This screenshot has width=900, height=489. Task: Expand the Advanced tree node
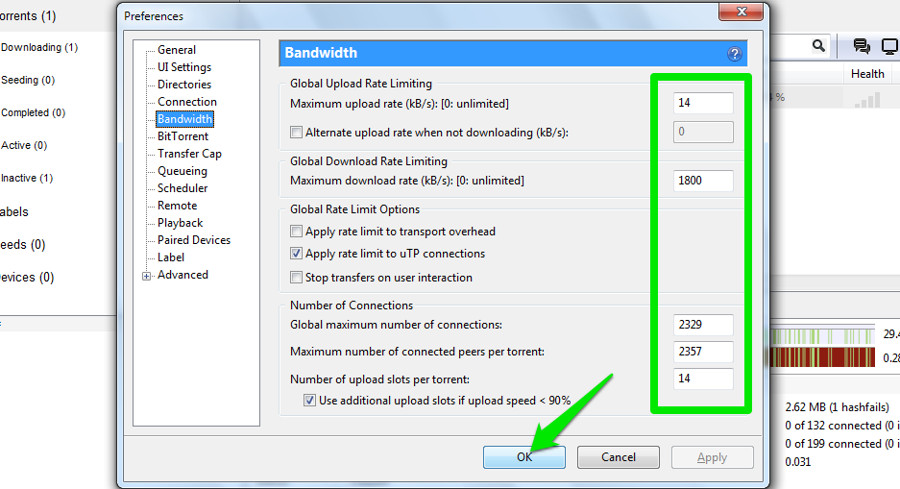(x=147, y=276)
